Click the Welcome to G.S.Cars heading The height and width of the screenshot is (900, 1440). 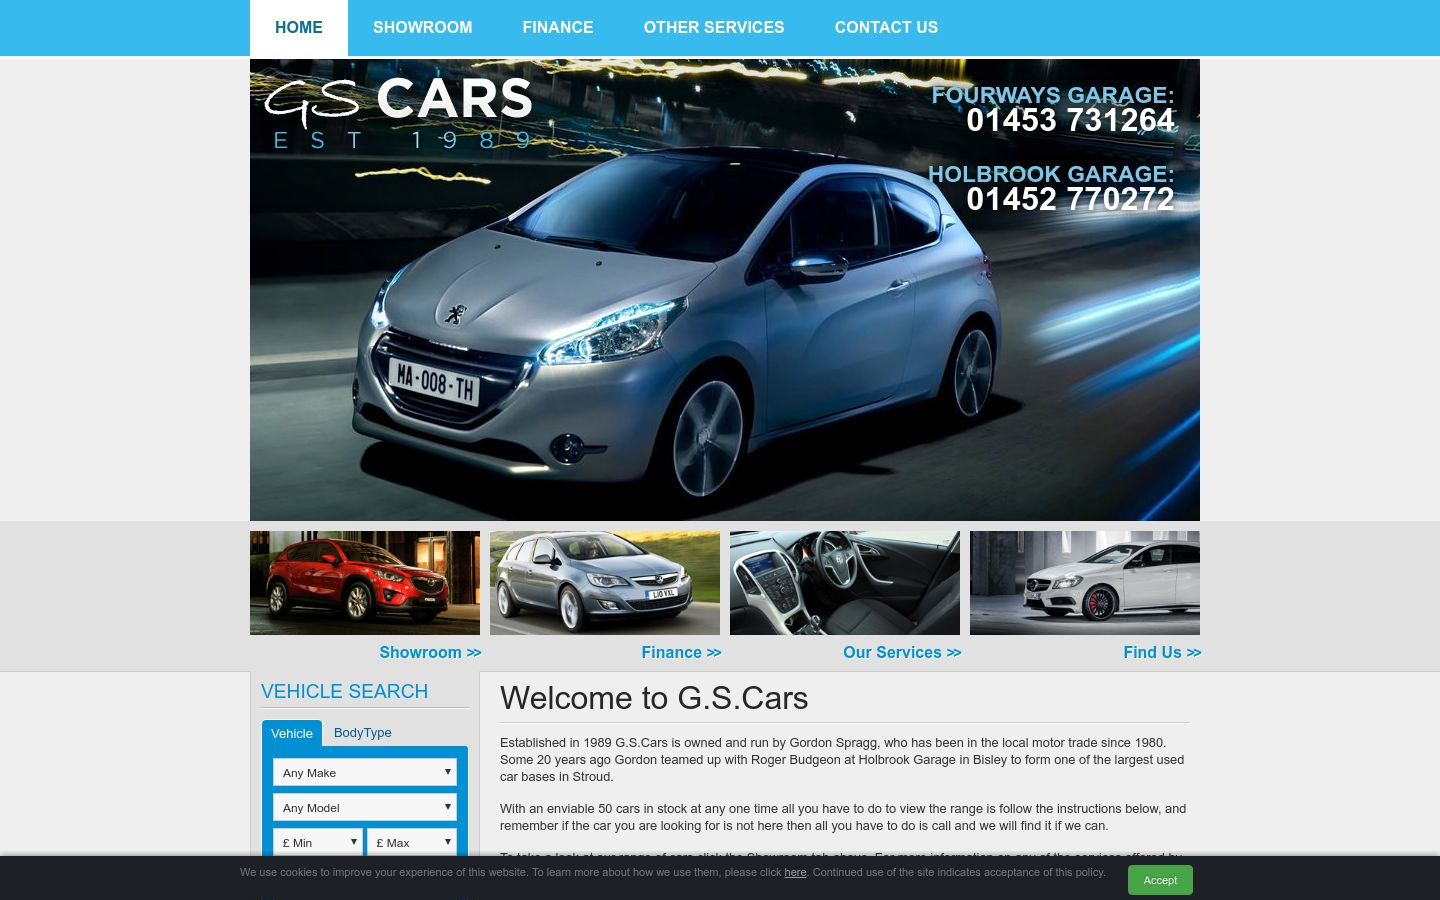[654, 698]
